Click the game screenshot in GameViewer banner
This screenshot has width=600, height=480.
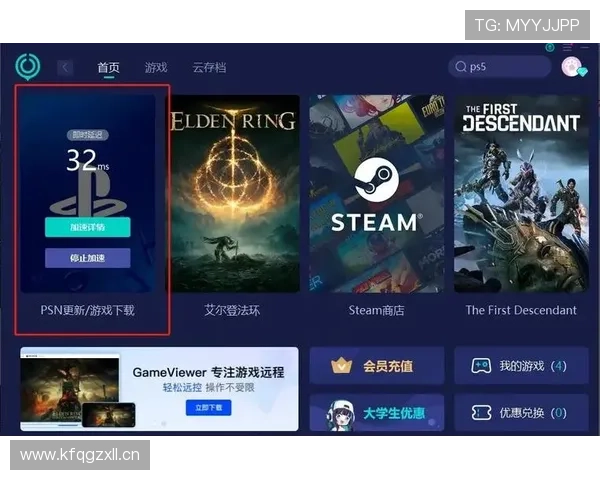(x=70, y=391)
